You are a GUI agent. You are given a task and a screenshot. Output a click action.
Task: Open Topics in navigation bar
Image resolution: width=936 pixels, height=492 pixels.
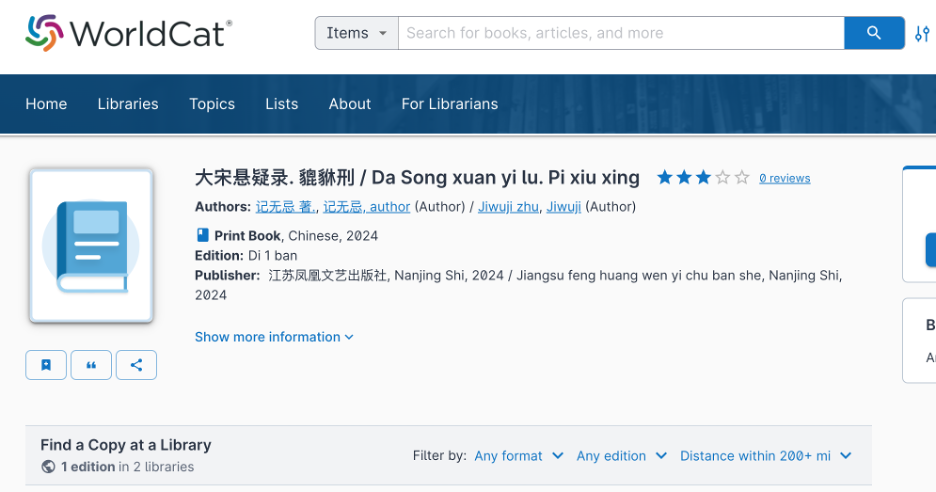pos(212,104)
